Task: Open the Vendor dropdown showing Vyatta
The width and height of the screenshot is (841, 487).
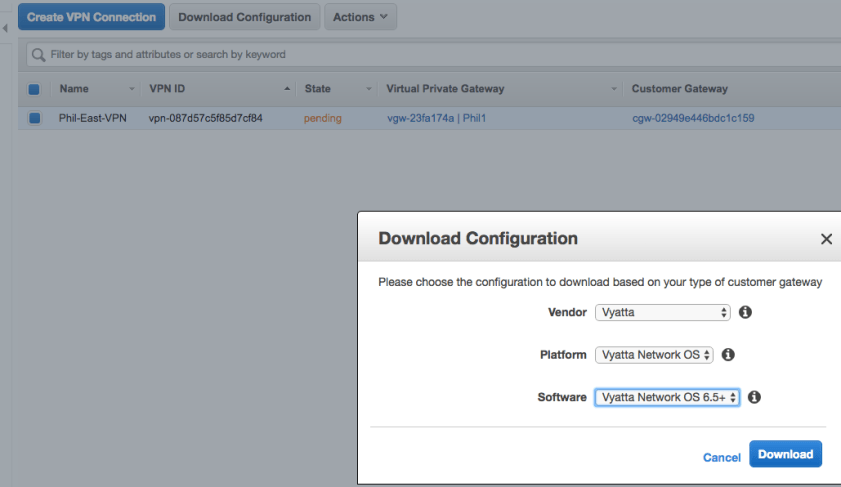Action: pos(663,312)
